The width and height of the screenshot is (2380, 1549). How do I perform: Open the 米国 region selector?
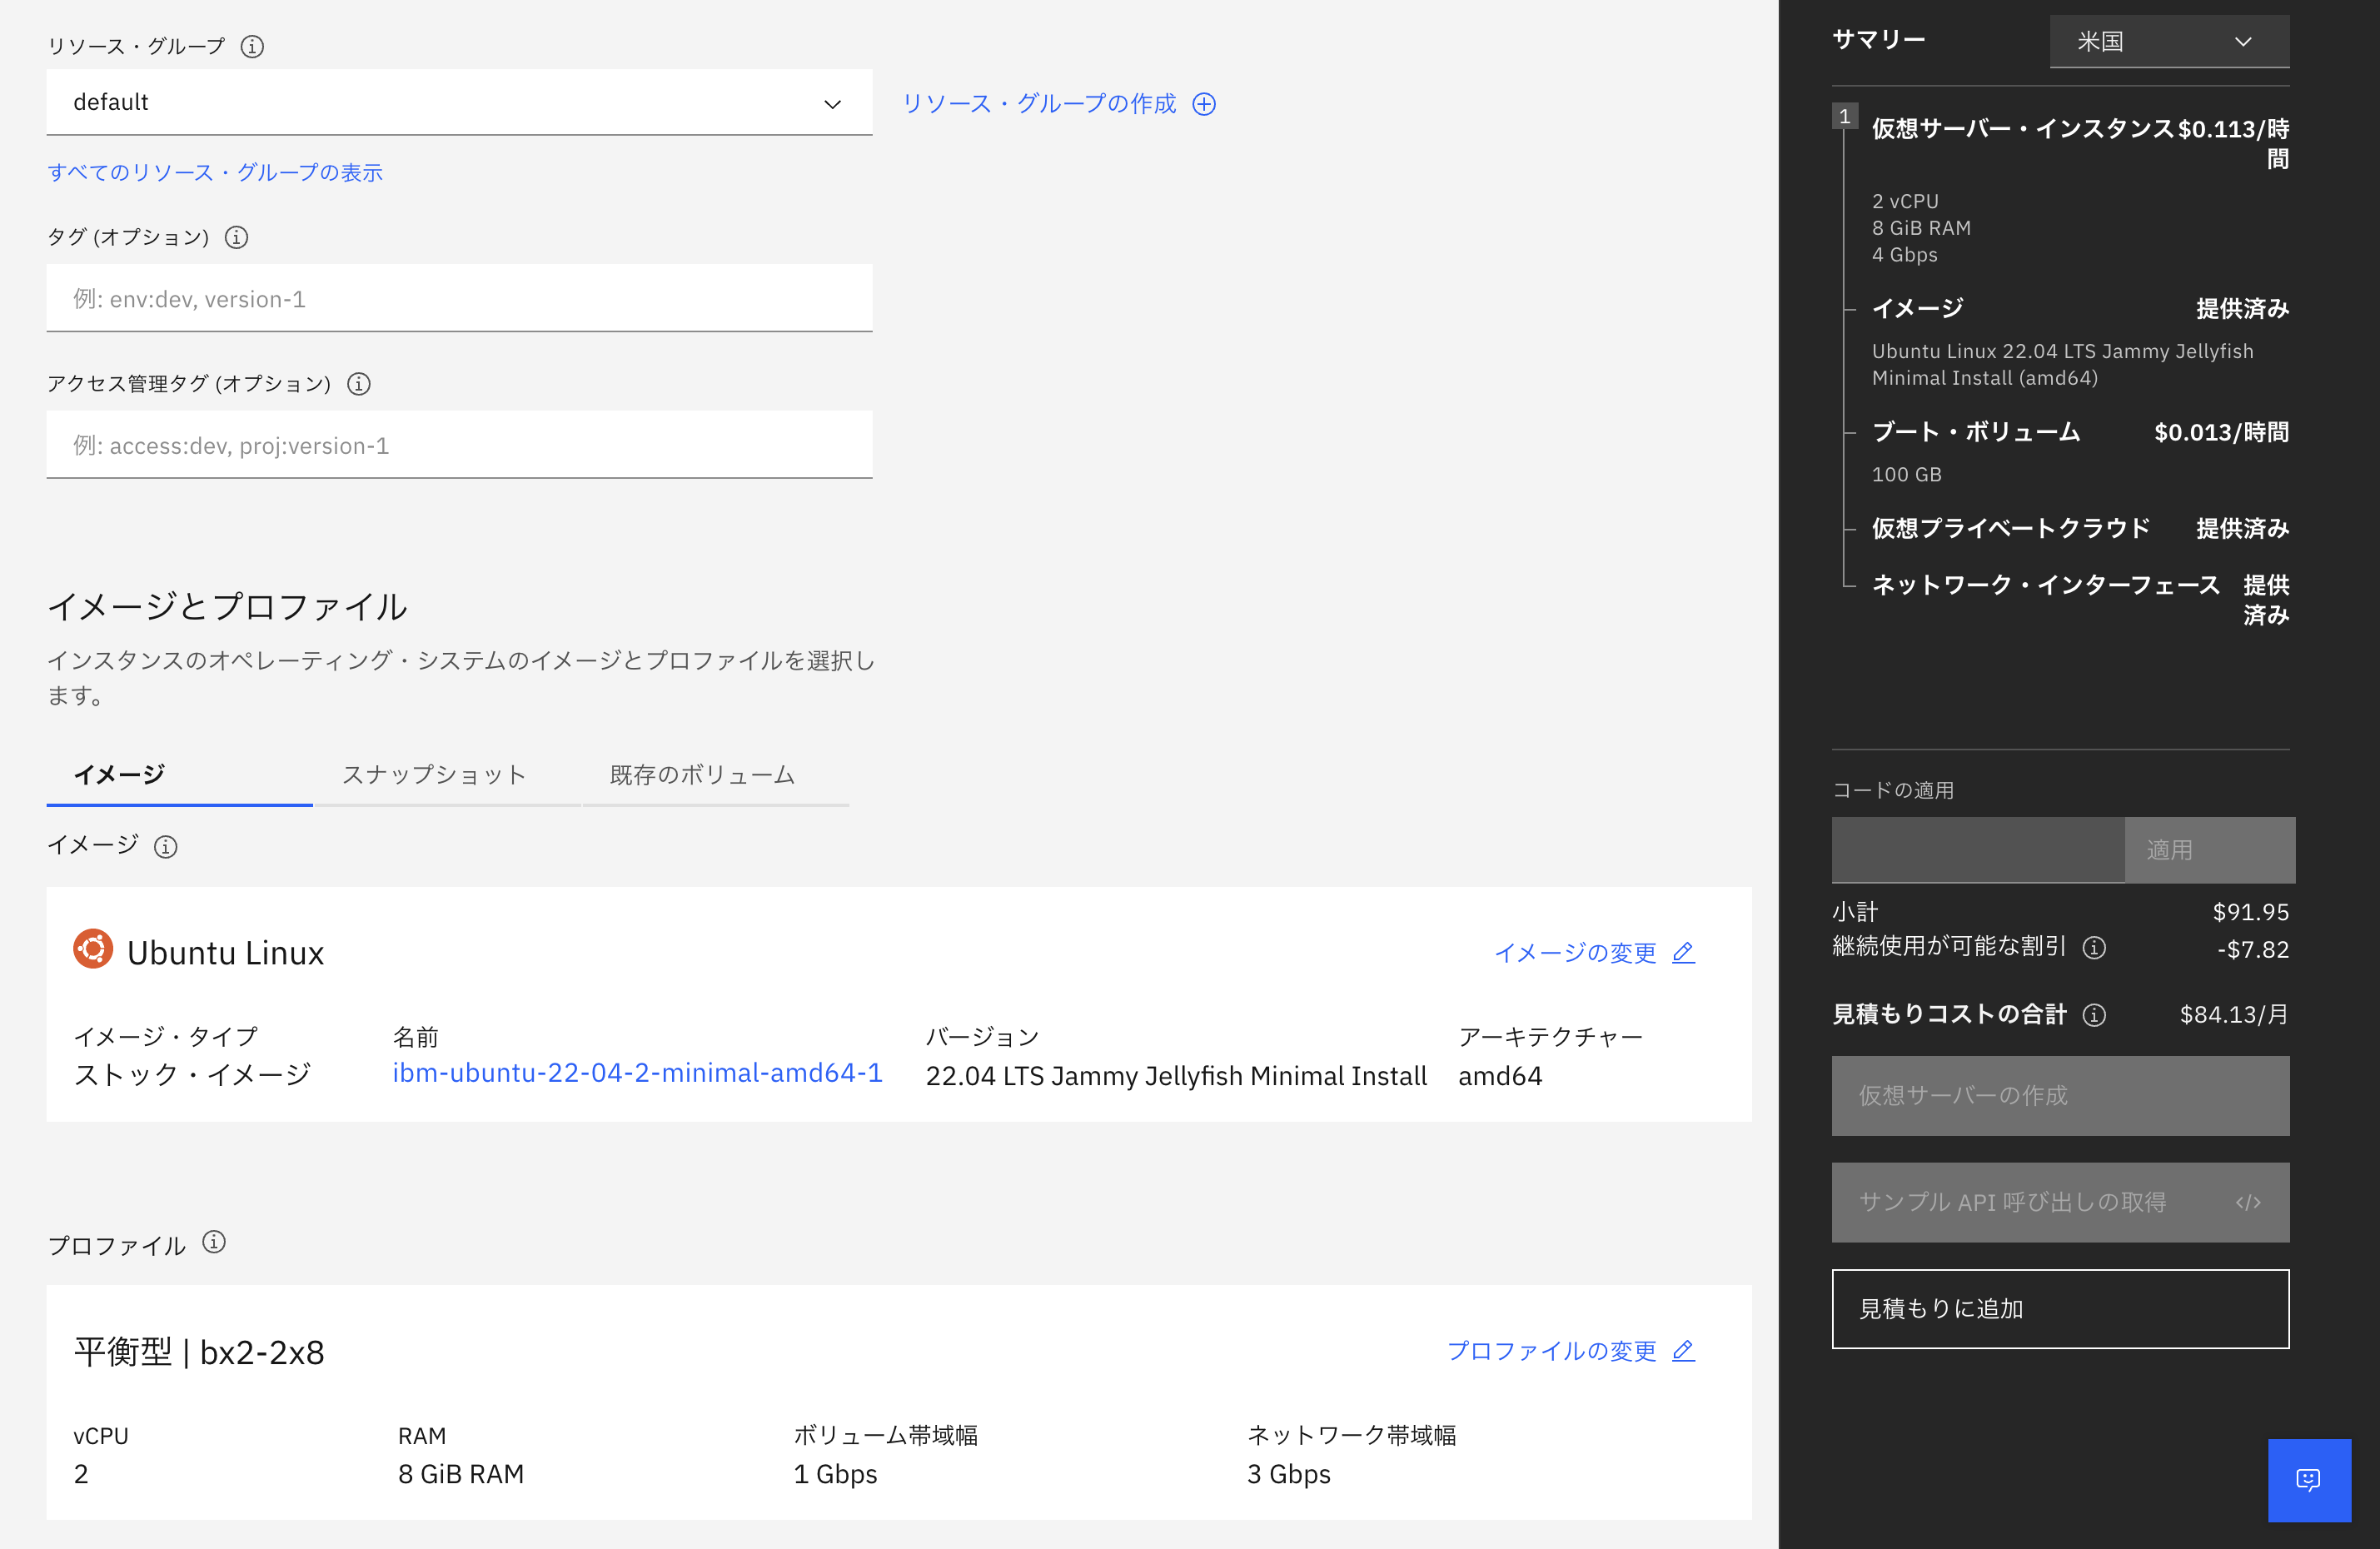2168,41
